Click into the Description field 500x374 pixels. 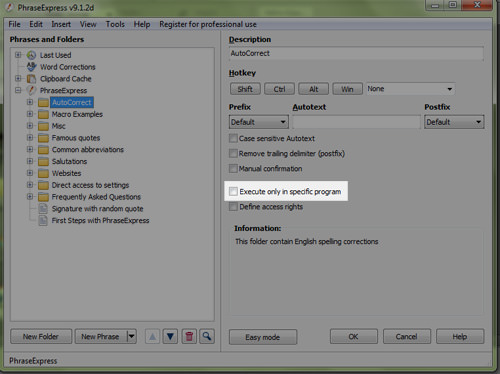[356, 53]
